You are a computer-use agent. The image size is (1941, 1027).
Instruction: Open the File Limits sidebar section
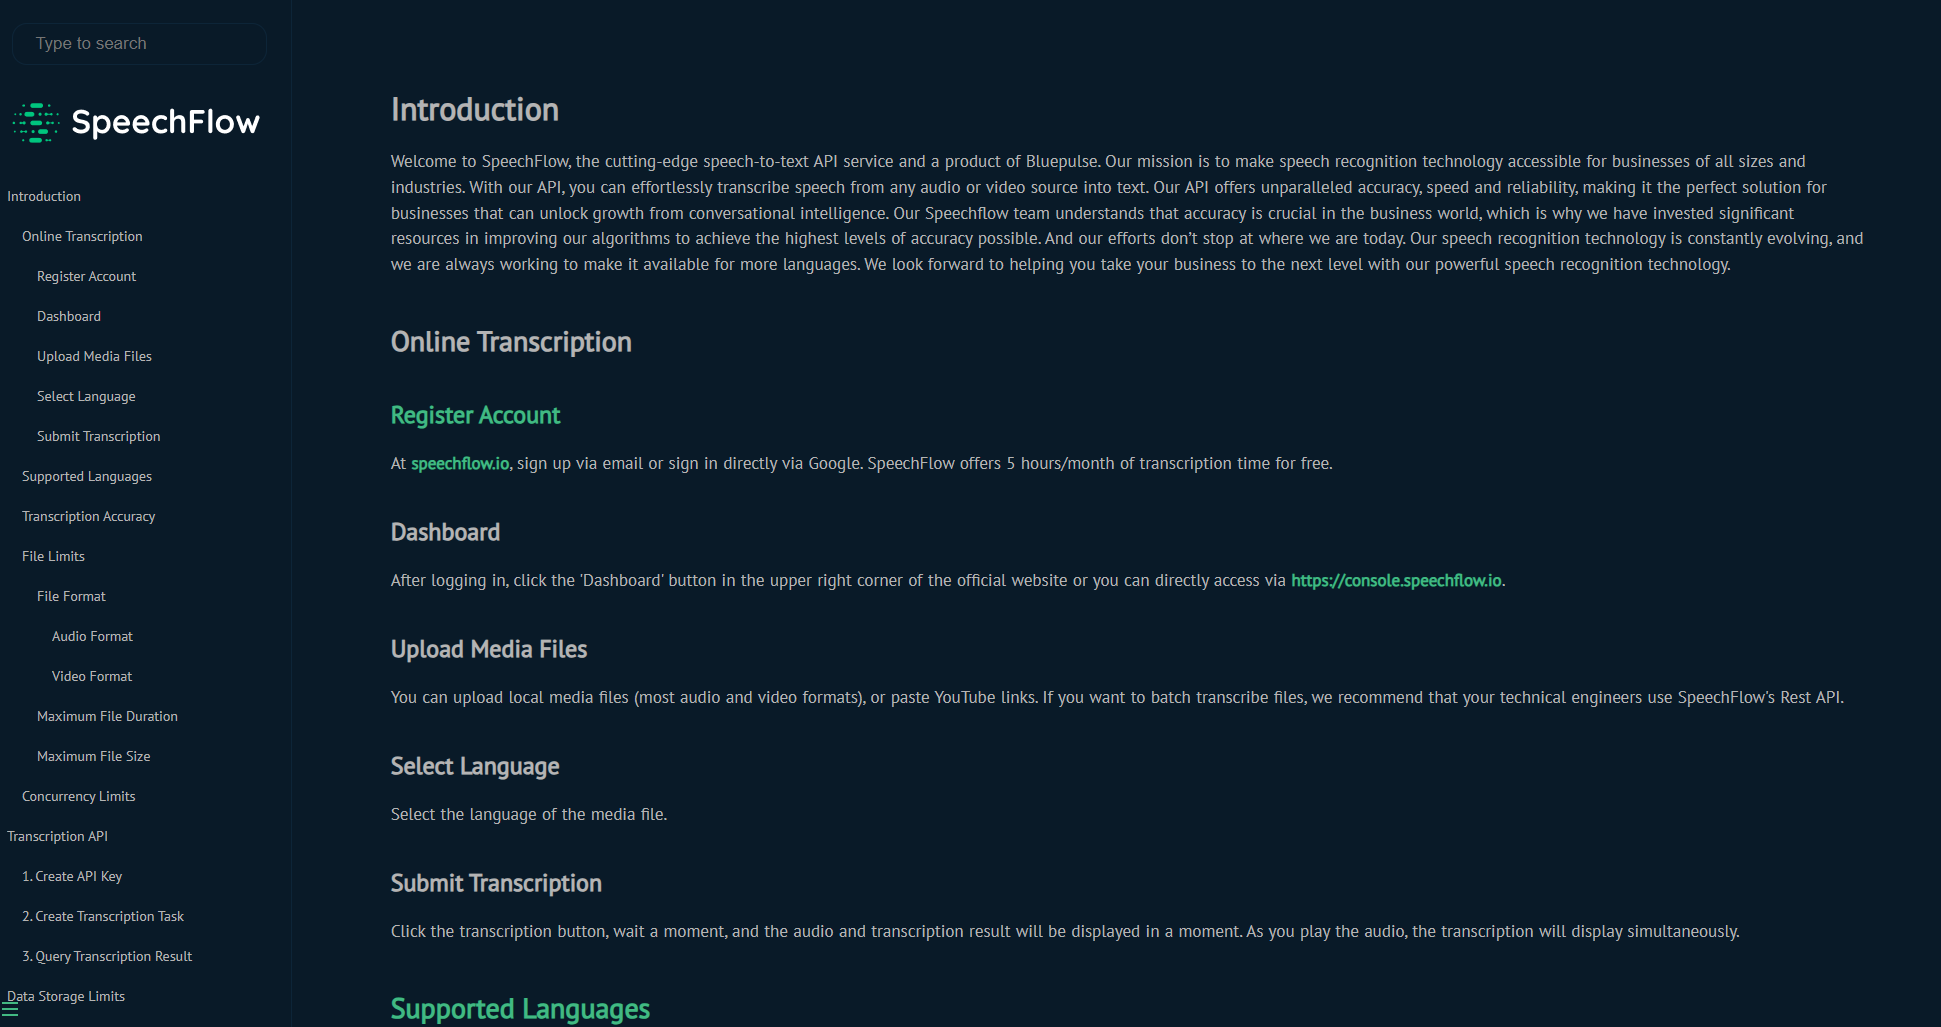(53, 556)
